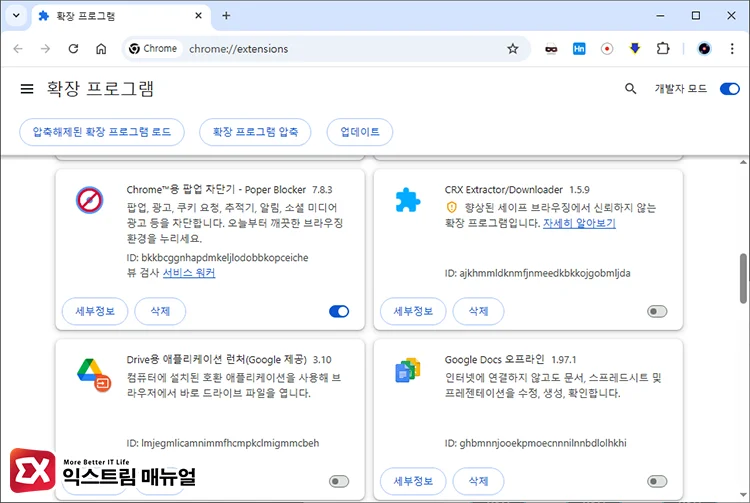Click the CRX Extractor puzzle icon
This screenshot has width=750, height=503.
point(408,200)
